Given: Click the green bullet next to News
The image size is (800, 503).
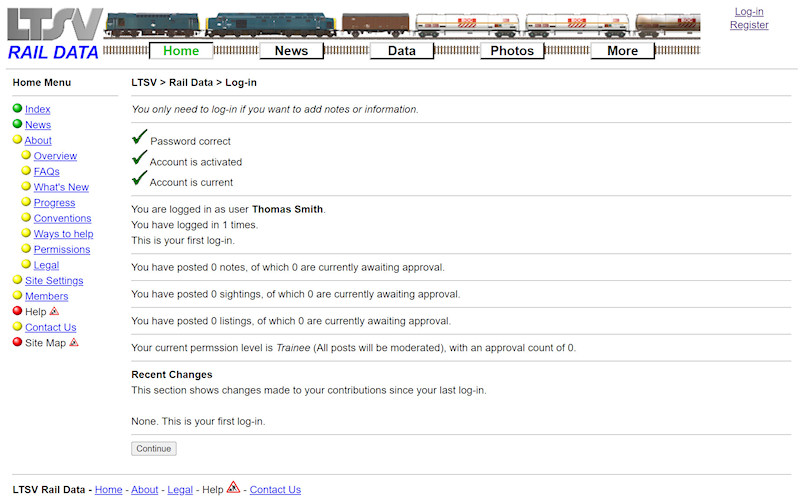Looking at the screenshot, I should pyautogui.click(x=17, y=124).
